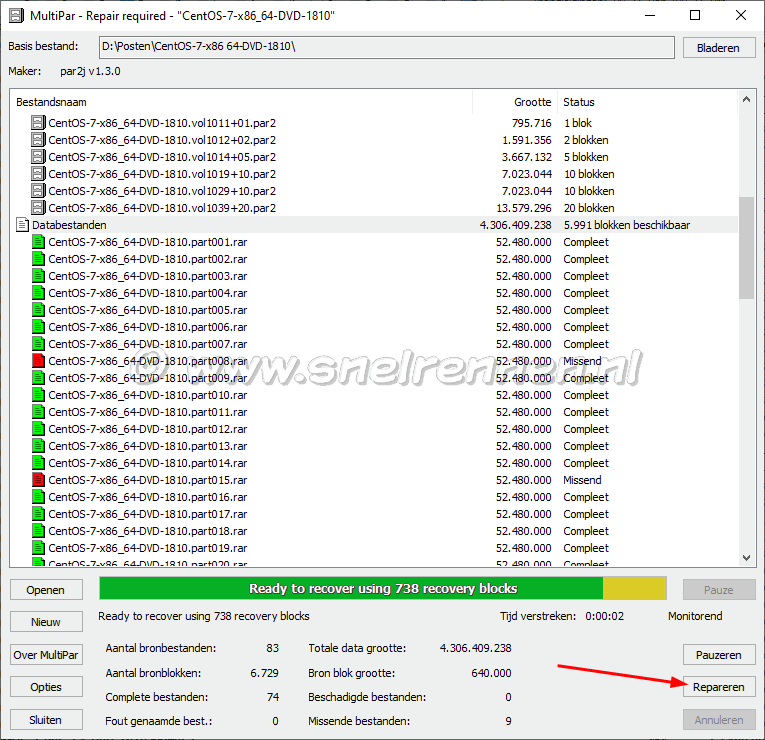This screenshot has height=740, width=765.
Task: Click the green icon of part009.rar
Action: pyautogui.click(x=39, y=378)
